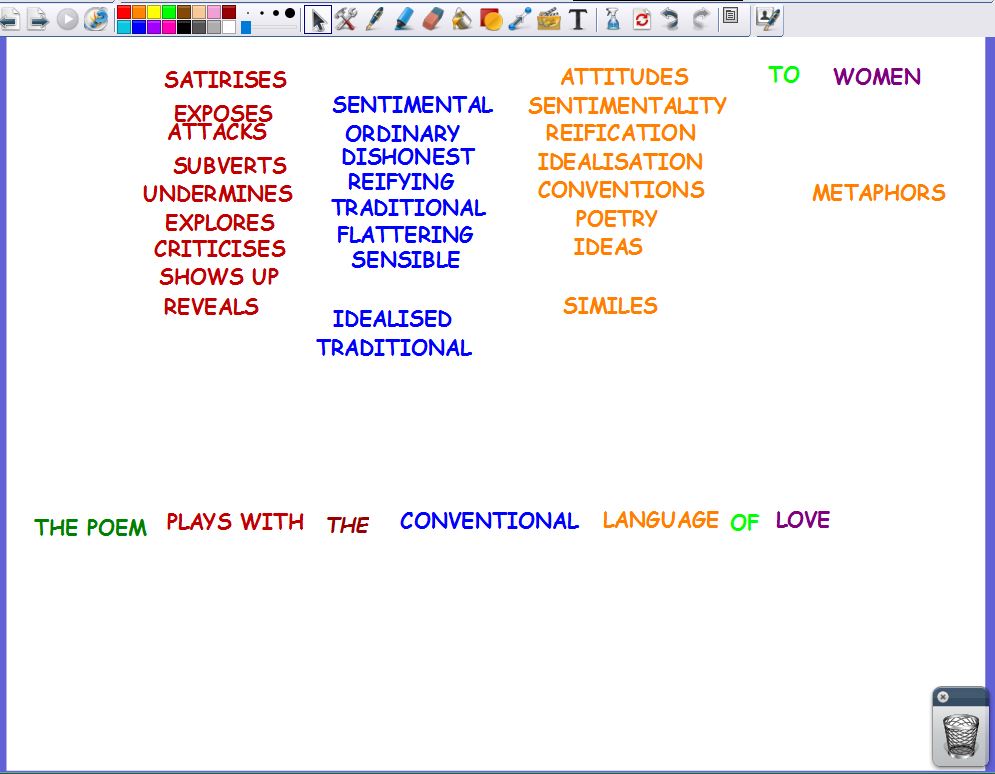Click the pen width slider handle

coord(246,27)
